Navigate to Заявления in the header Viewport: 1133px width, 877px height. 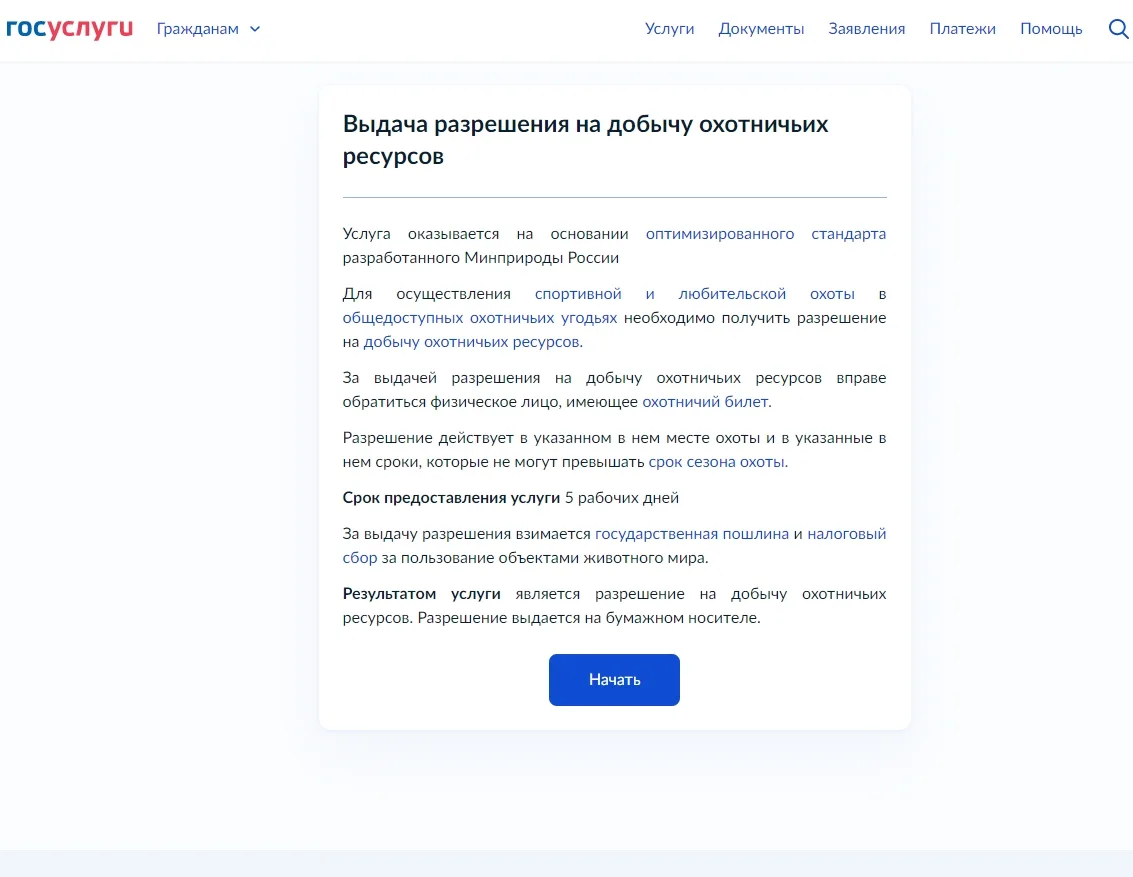point(866,29)
